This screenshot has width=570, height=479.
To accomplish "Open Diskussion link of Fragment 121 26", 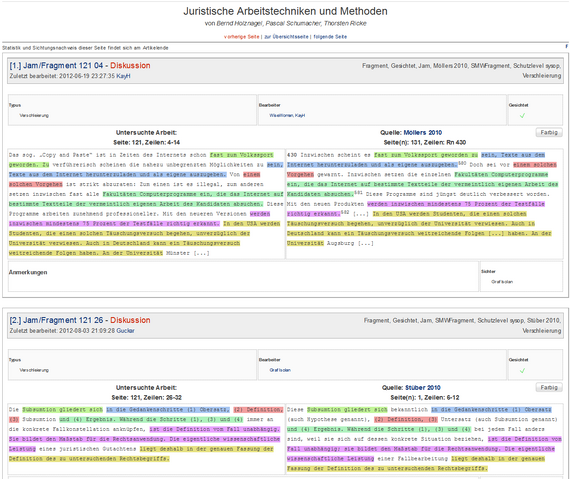I will coord(130,320).
